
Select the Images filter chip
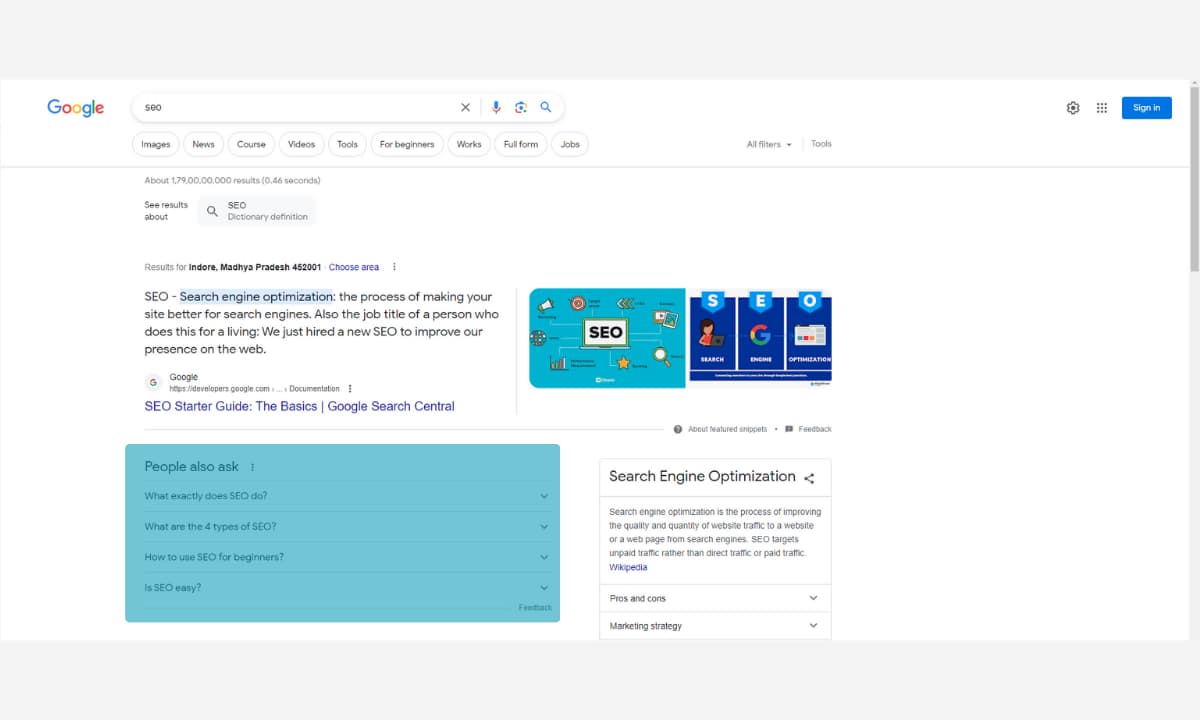coord(155,144)
